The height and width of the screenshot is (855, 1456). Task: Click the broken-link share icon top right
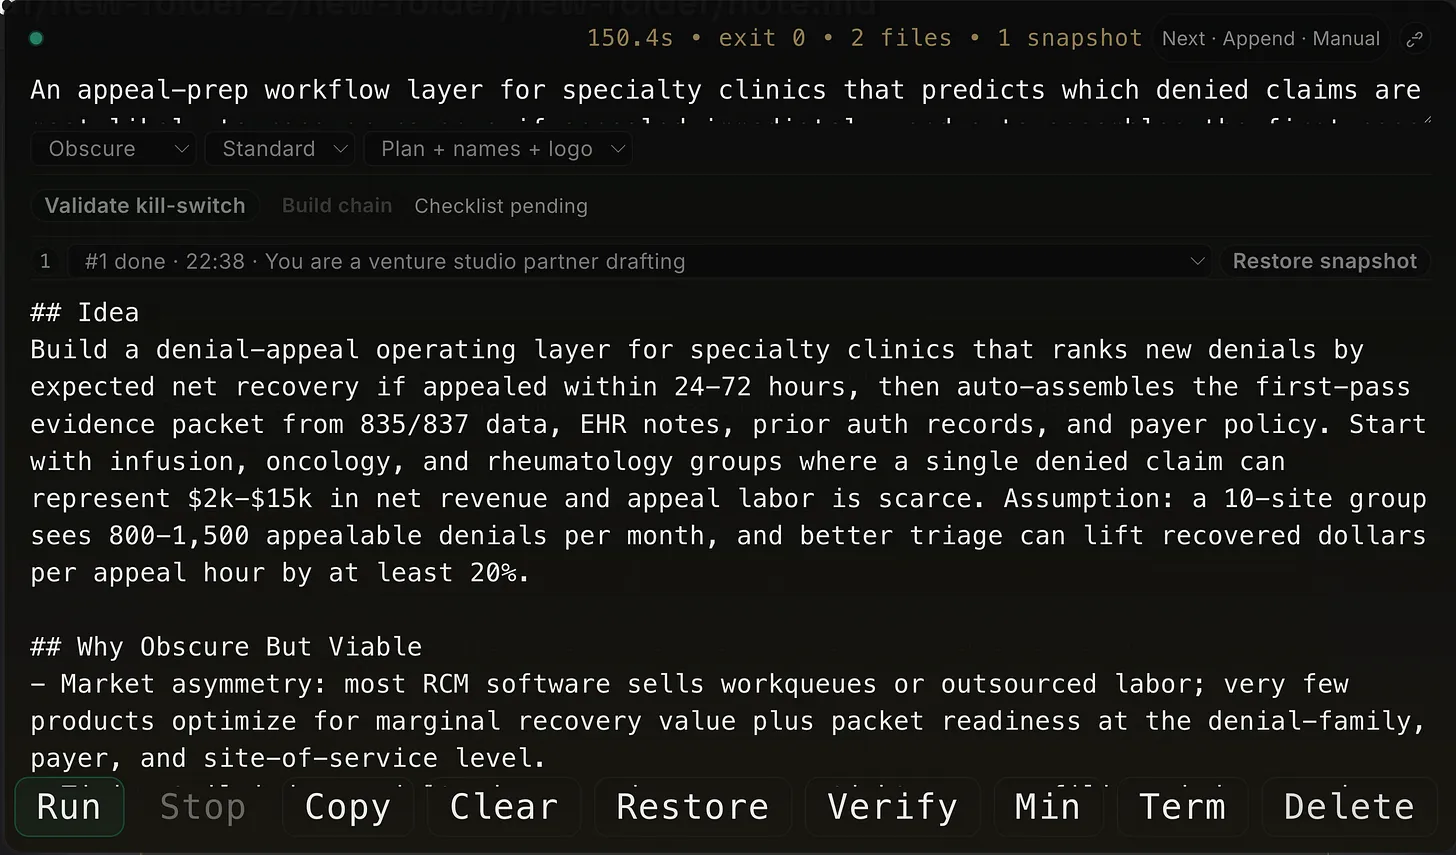pyautogui.click(x=1416, y=38)
